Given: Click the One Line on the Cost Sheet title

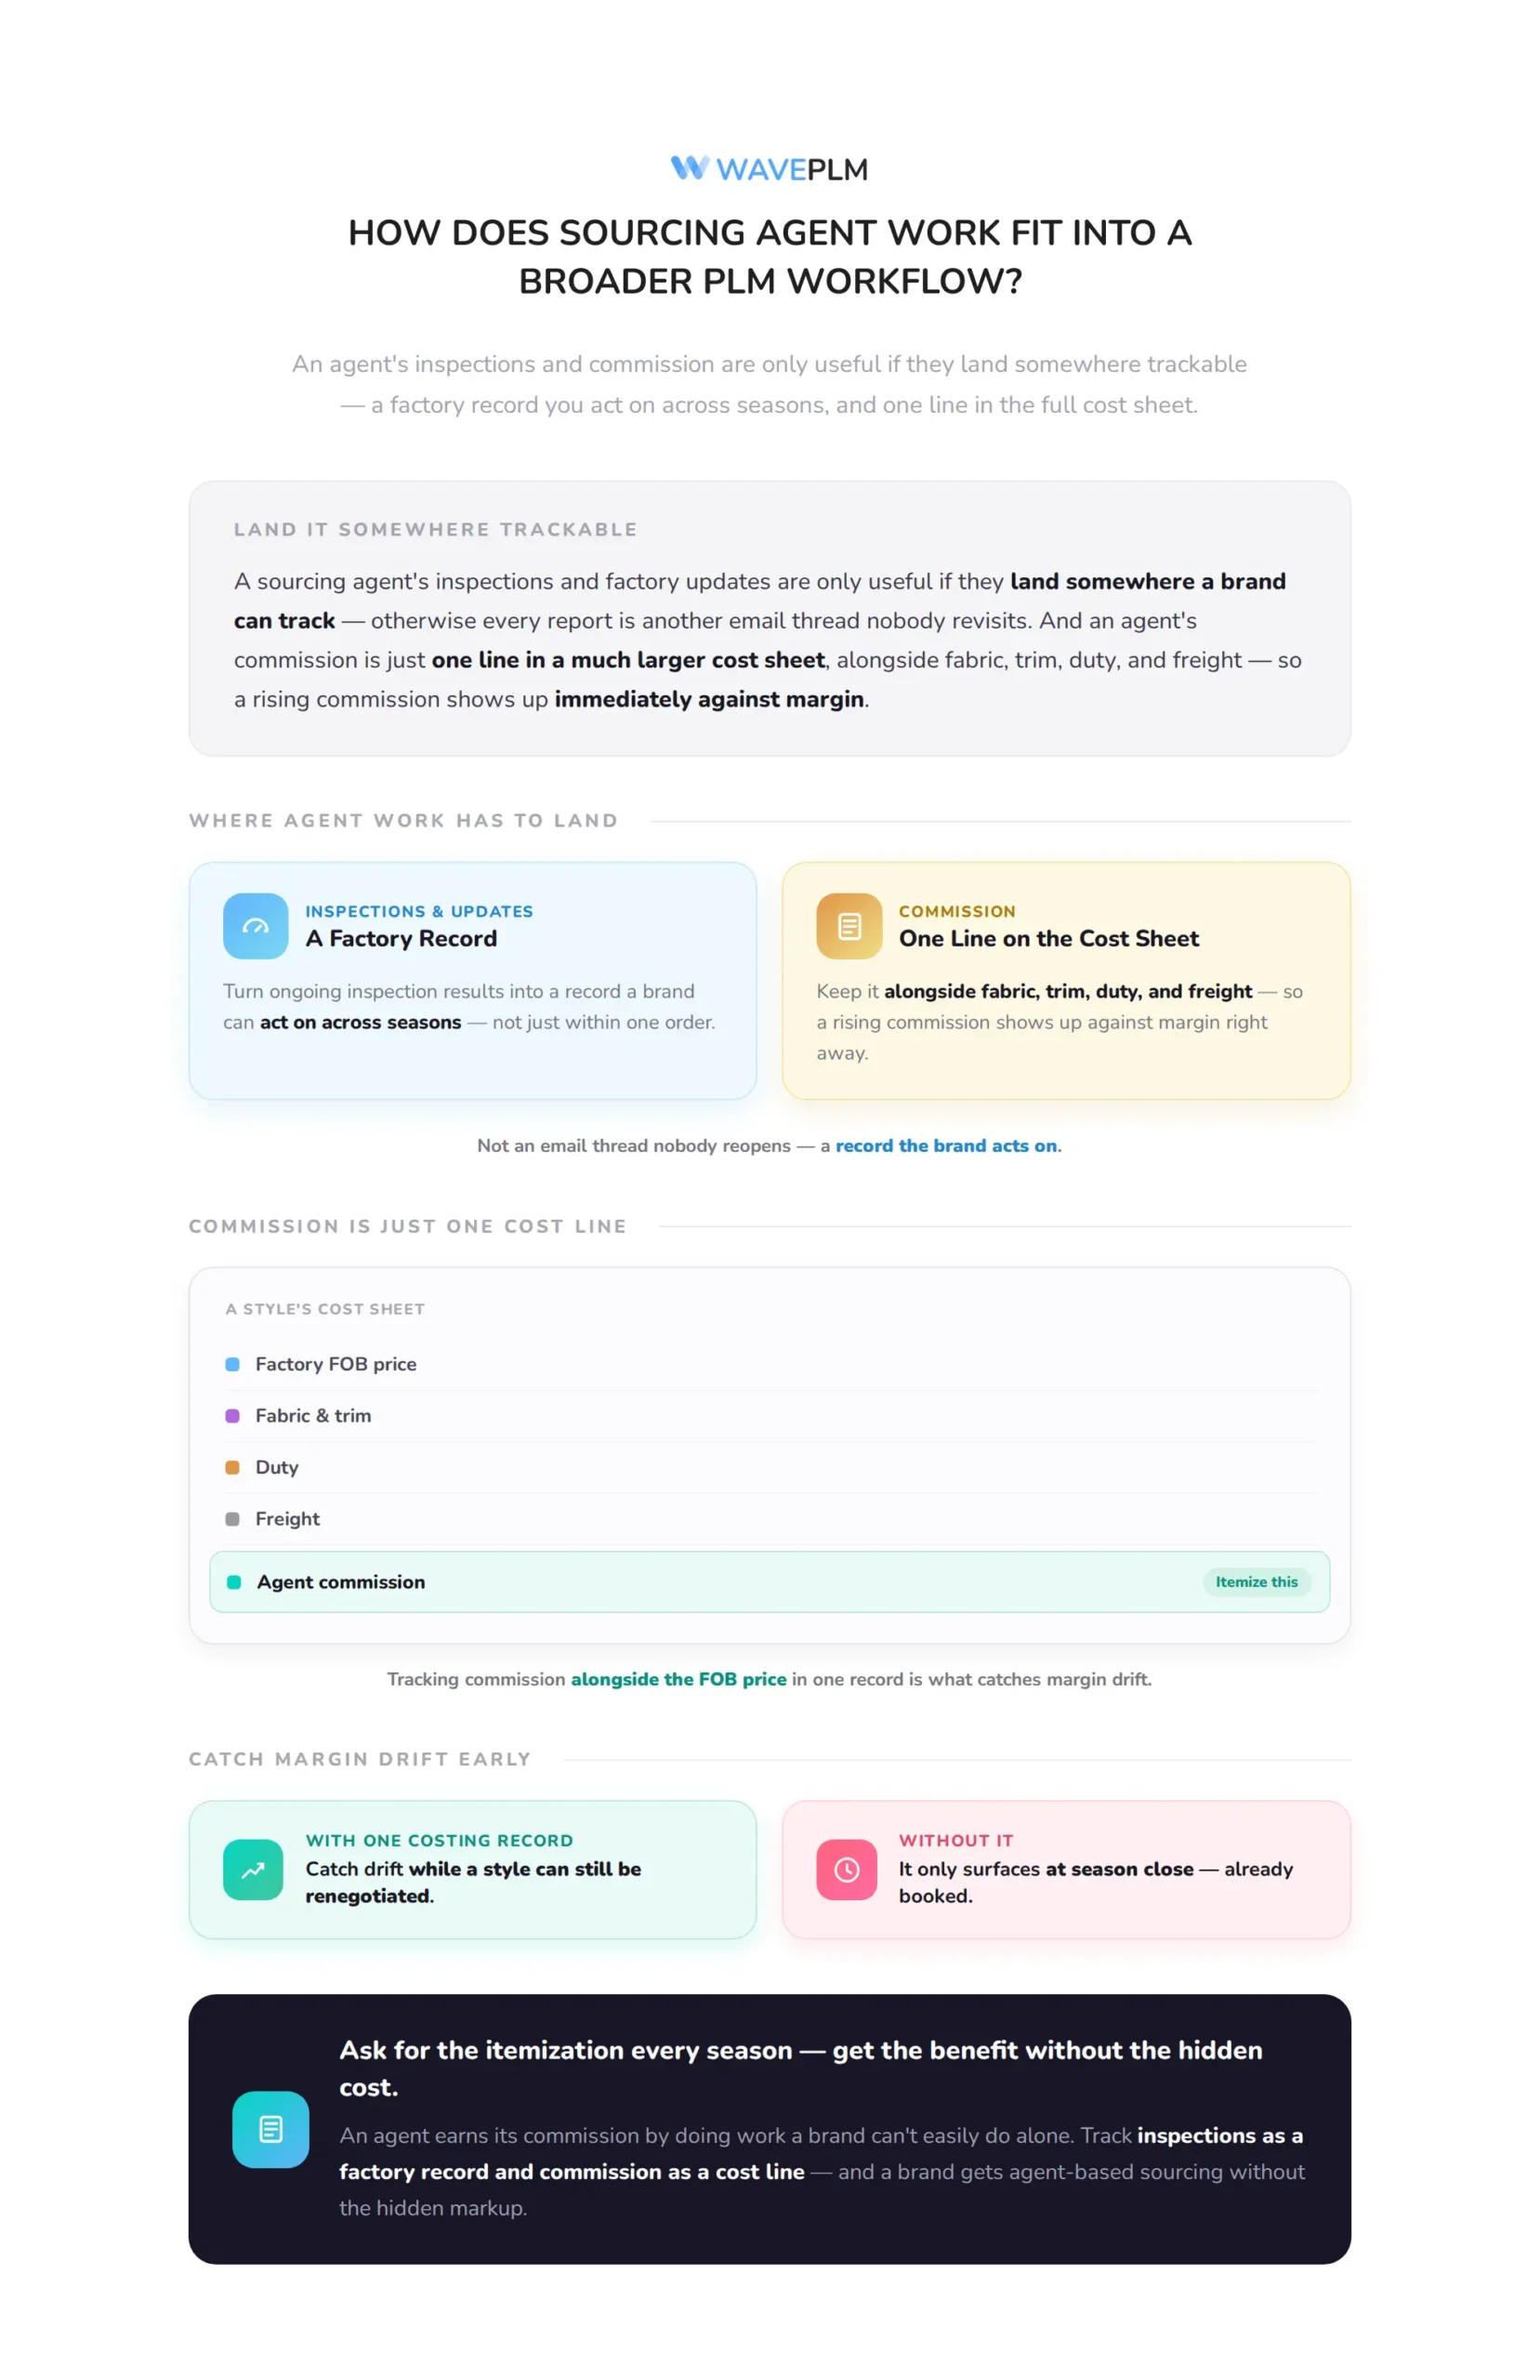Looking at the screenshot, I should pos(1048,938).
